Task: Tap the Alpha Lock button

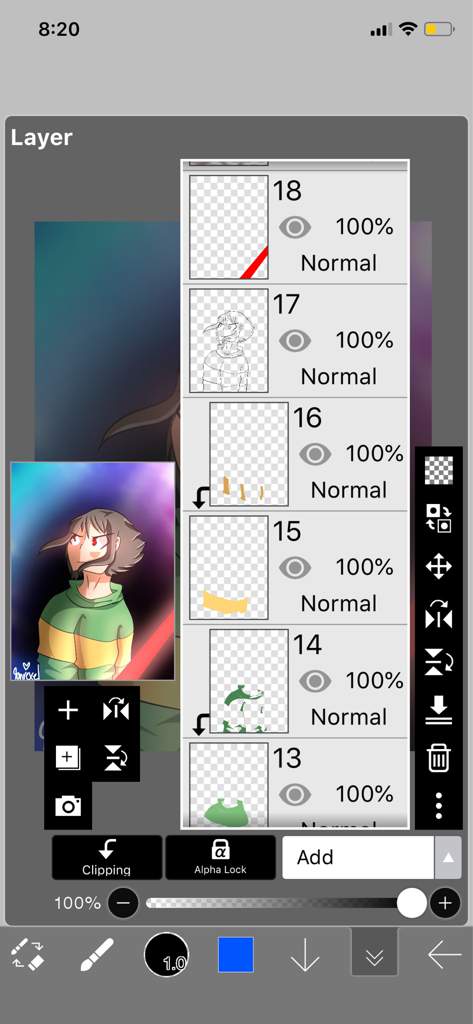Action: [x=220, y=857]
